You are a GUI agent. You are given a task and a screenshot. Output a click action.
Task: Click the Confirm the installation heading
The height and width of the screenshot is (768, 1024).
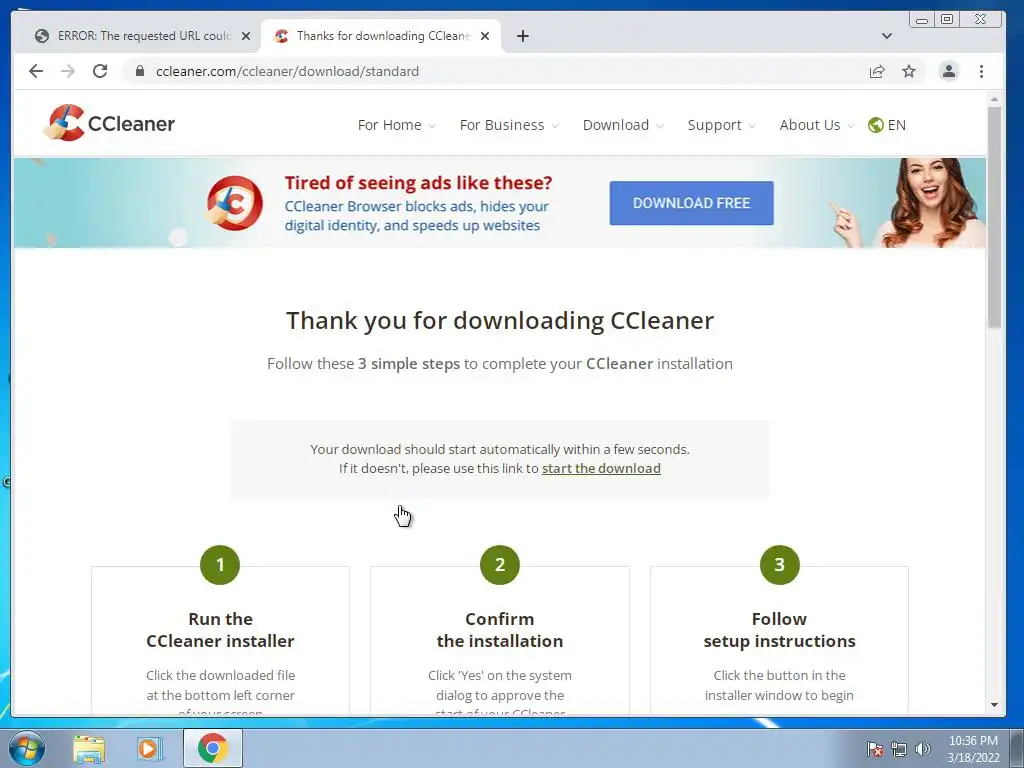500,630
